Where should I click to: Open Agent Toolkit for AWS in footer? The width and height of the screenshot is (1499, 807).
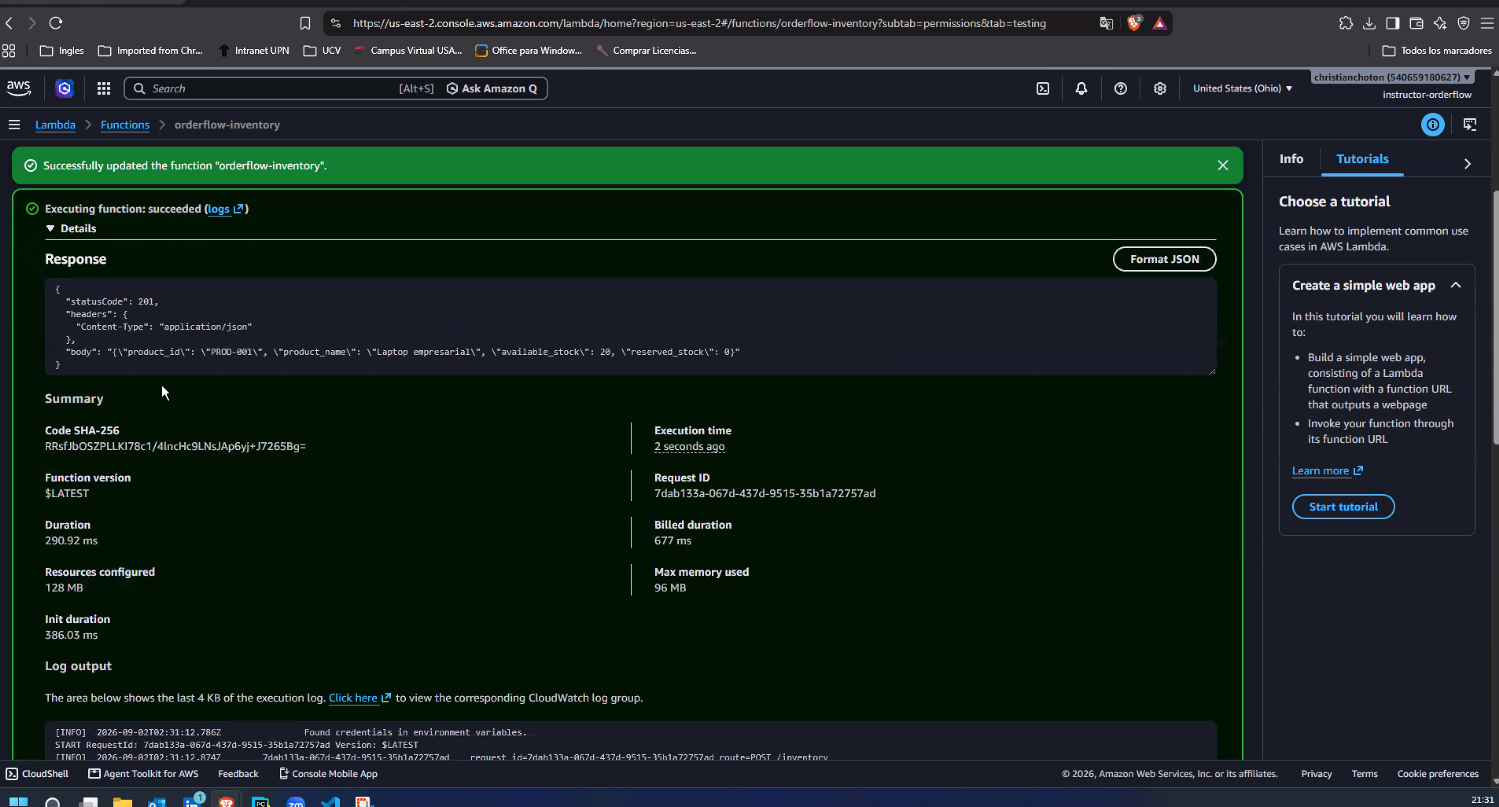tap(143, 774)
